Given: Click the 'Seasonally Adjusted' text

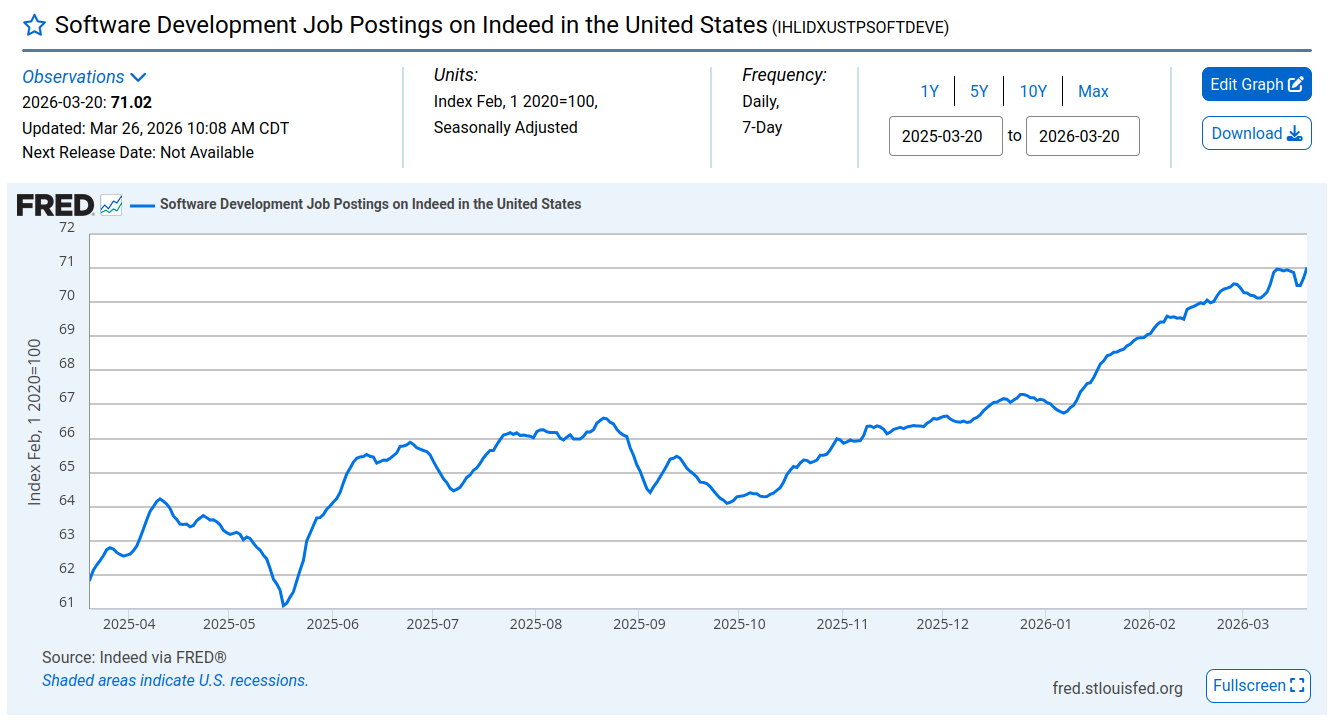Looking at the screenshot, I should (x=506, y=127).
